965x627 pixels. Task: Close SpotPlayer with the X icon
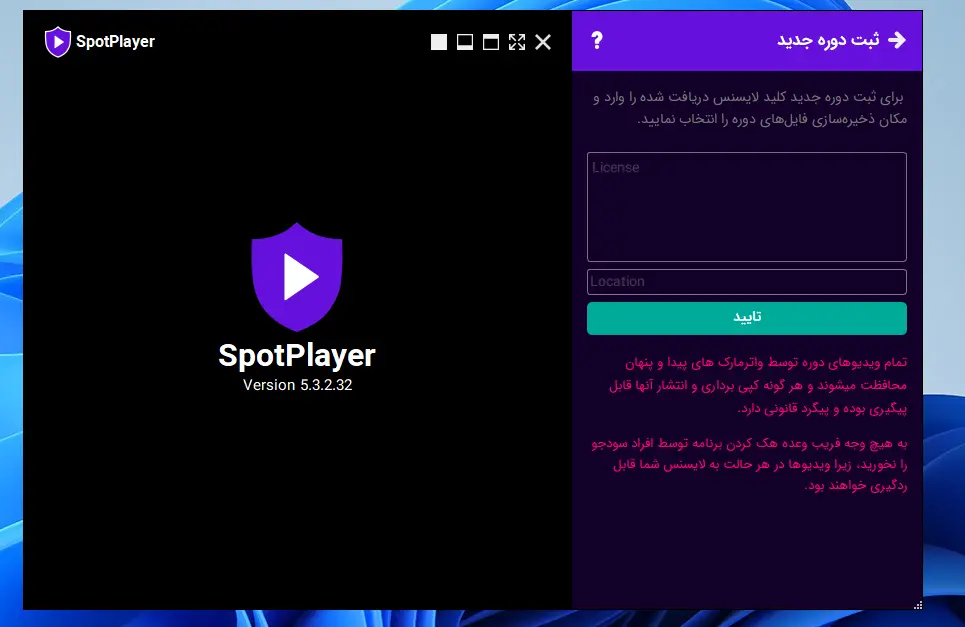point(543,42)
